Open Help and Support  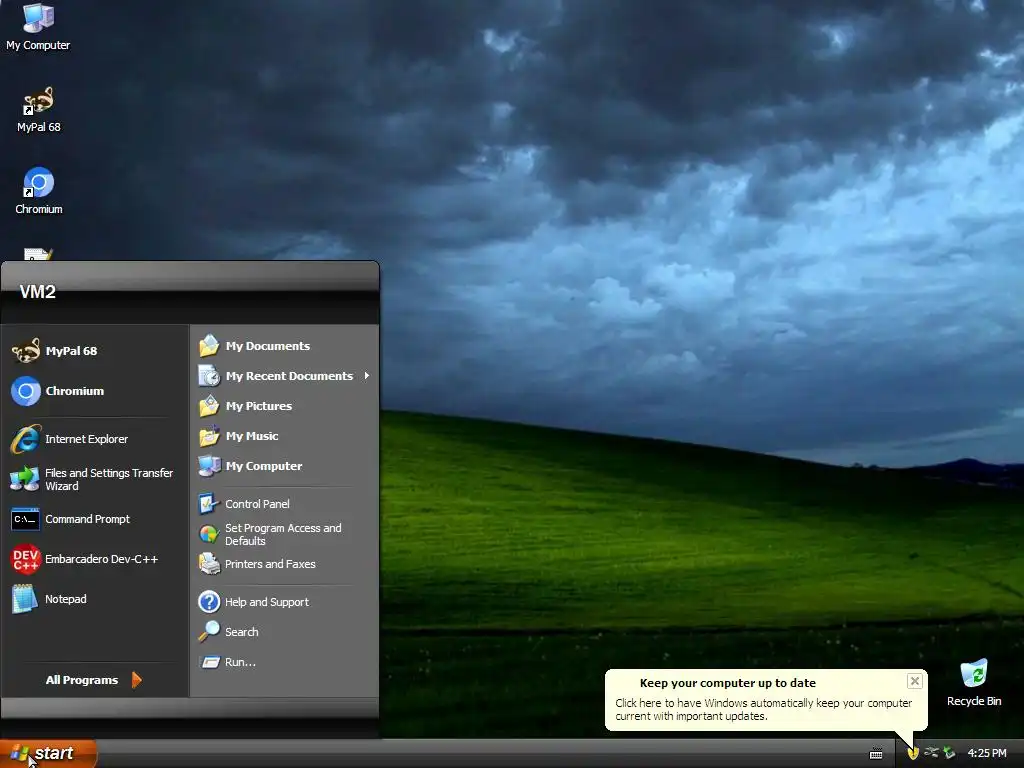pyautogui.click(x=284, y=602)
